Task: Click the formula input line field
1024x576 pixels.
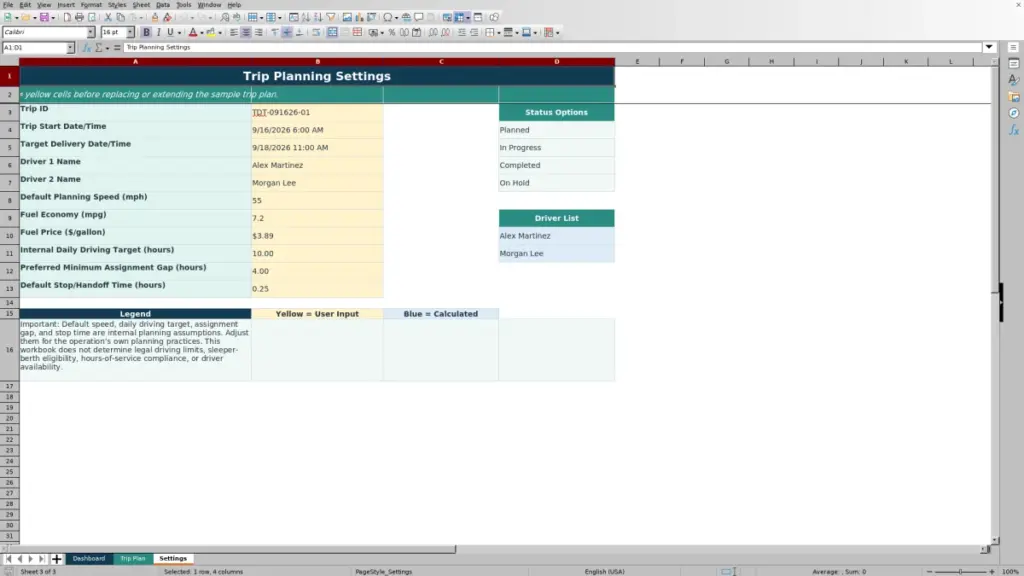Action: pyautogui.click(x=552, y=47)
